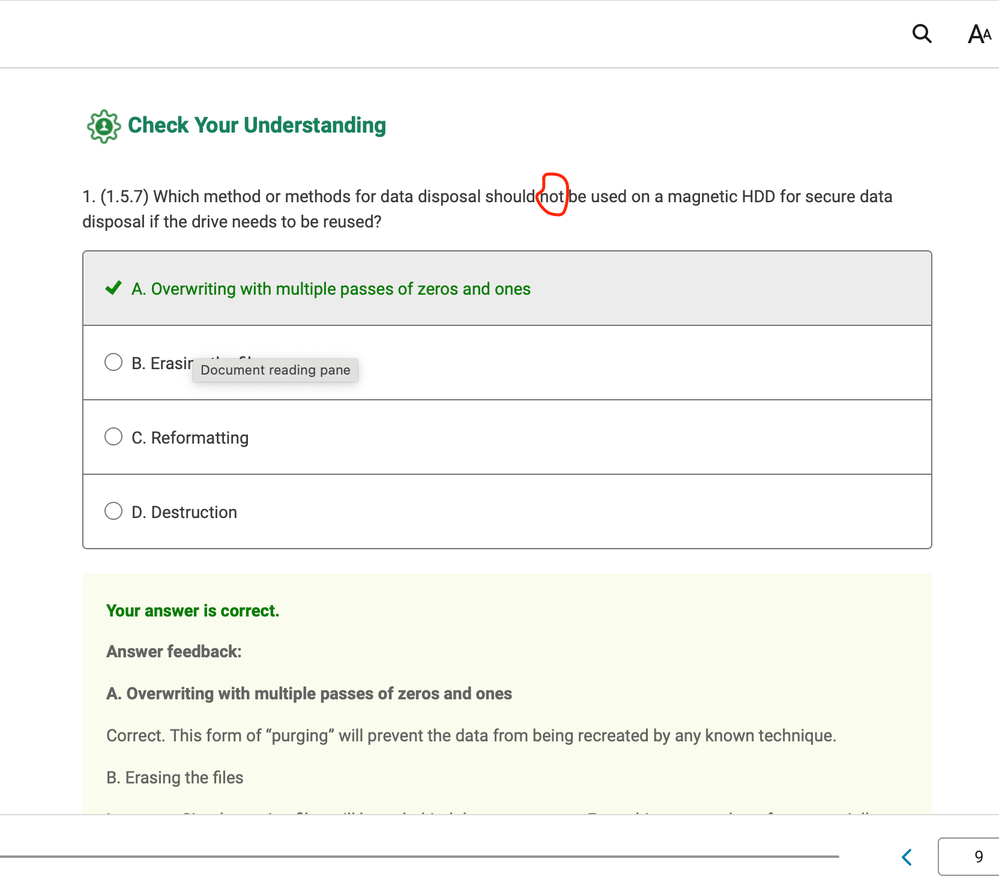The image size is (999, 886).
Task: Go to previous page with blue chevron
Action: 907,857
